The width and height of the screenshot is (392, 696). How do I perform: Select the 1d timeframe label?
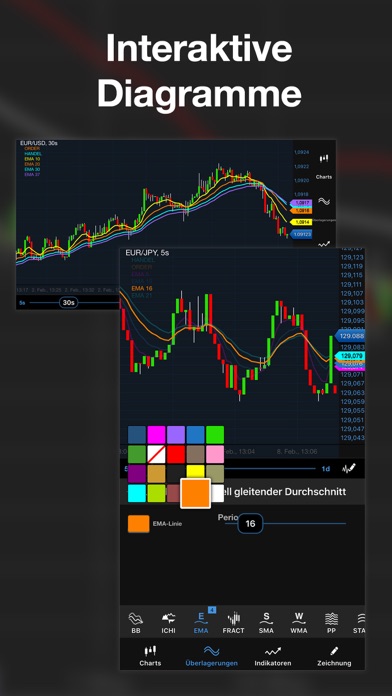[x=326, y=469]
